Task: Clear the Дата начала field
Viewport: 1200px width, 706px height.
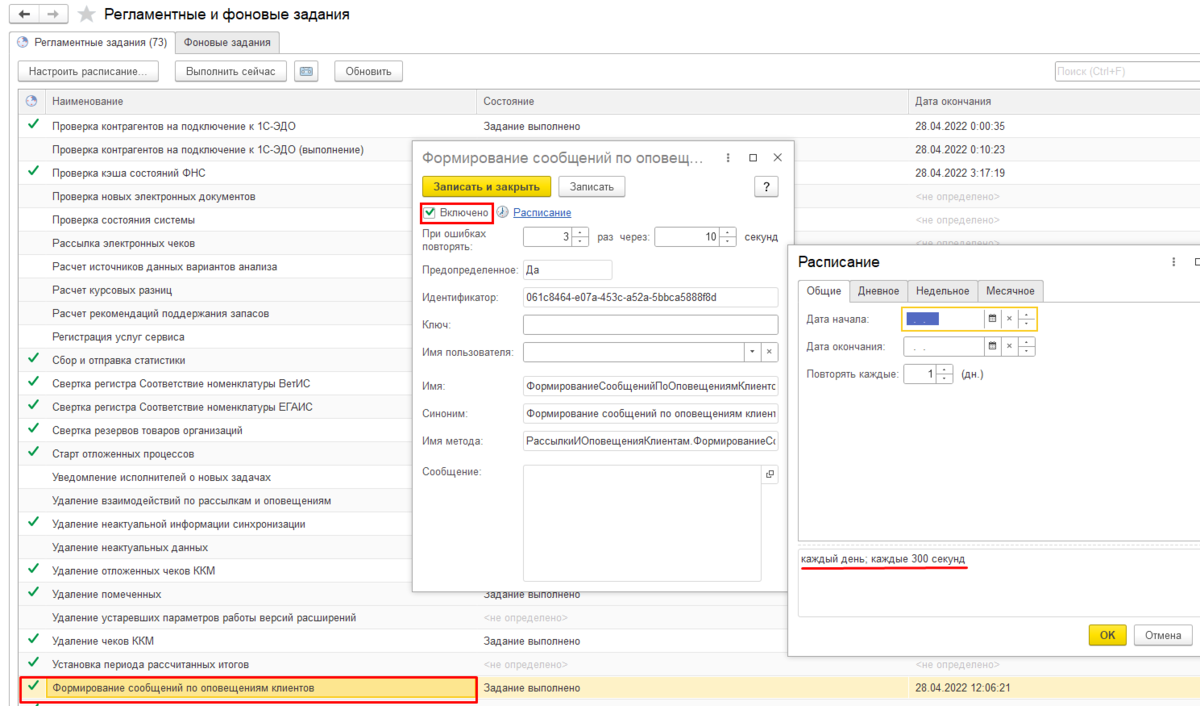Action: coord(1010,318)
